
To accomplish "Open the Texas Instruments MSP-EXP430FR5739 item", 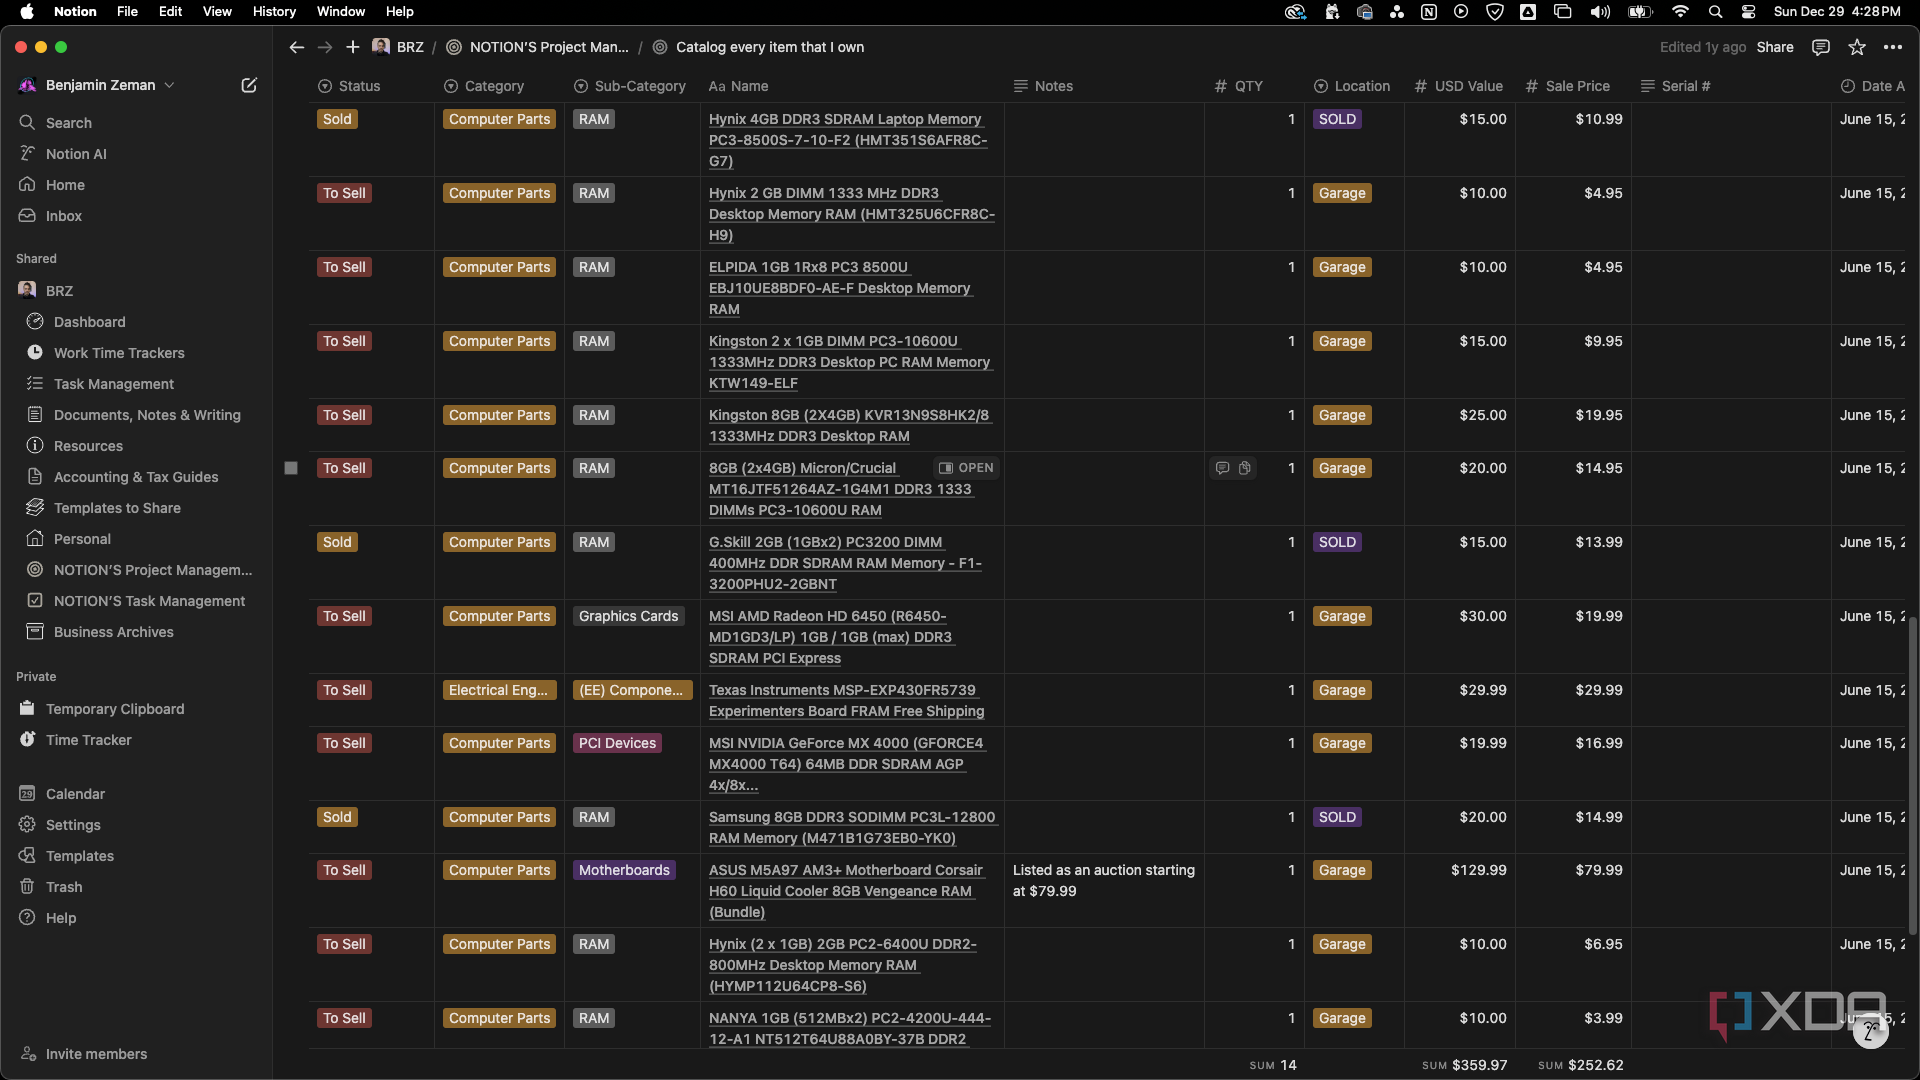I will [846, 700].
